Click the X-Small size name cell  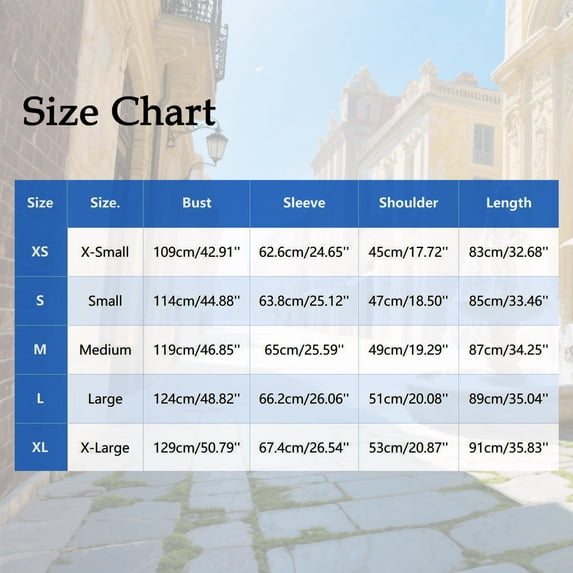105,252
